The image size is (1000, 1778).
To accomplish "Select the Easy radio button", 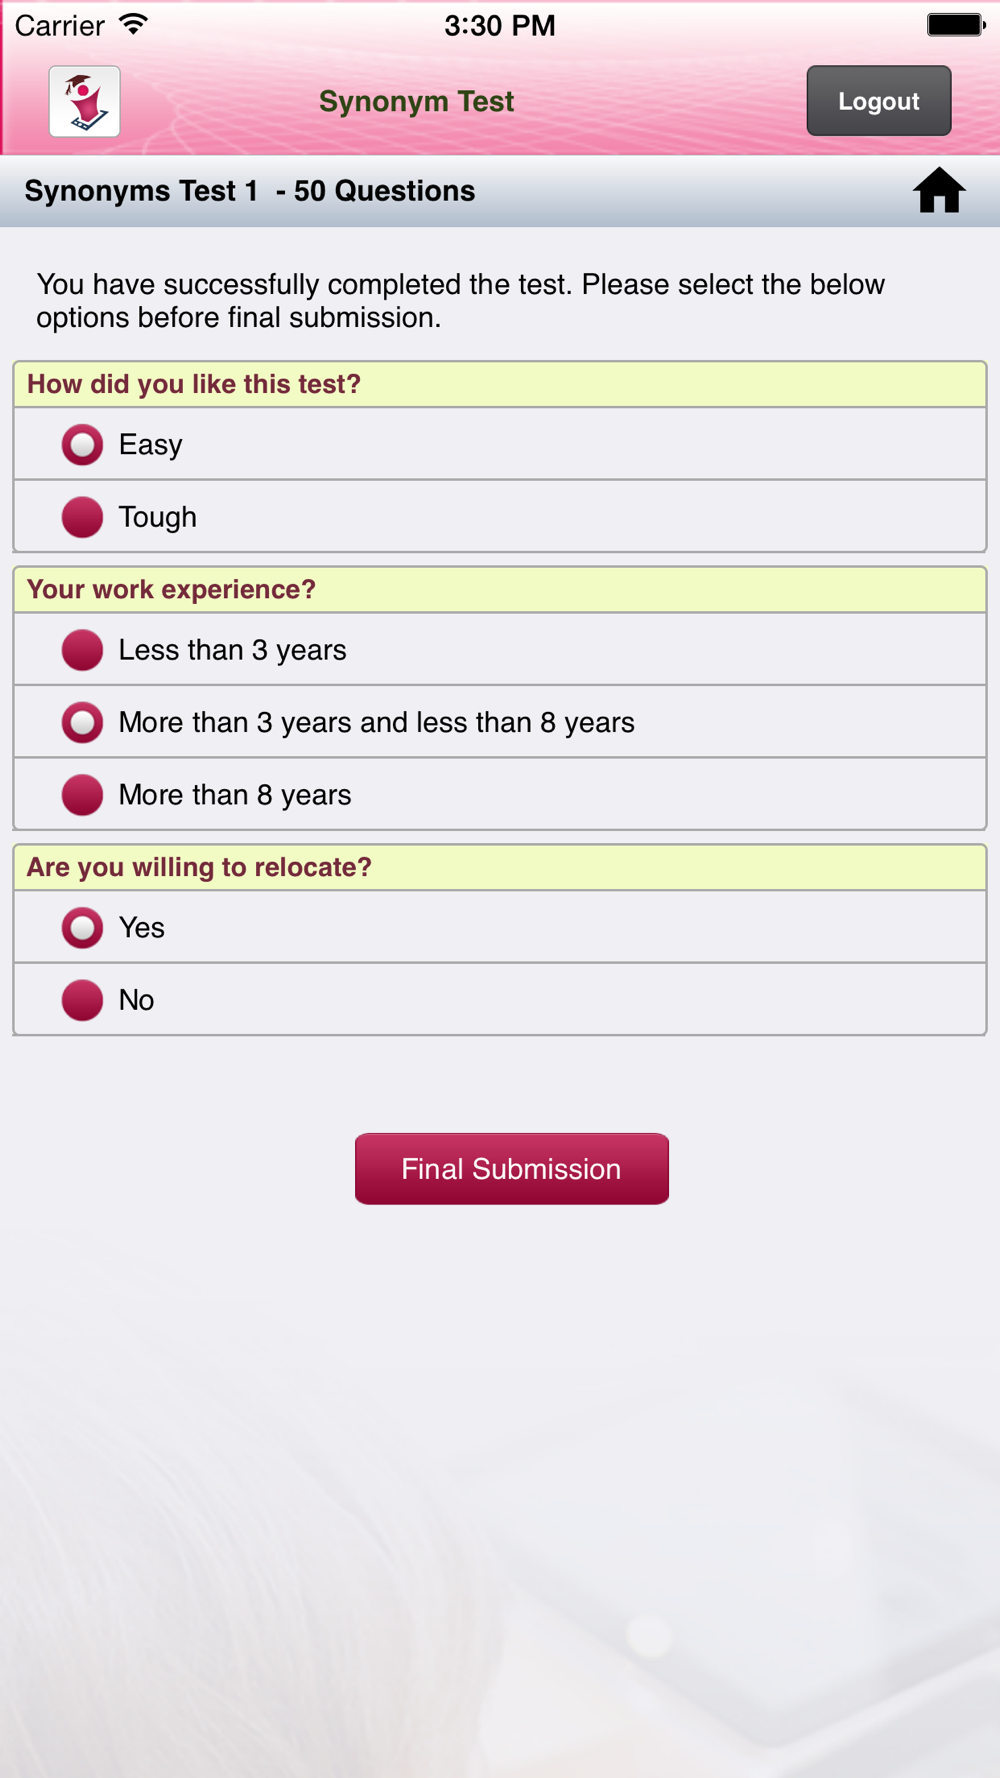I will click(82, 445).
